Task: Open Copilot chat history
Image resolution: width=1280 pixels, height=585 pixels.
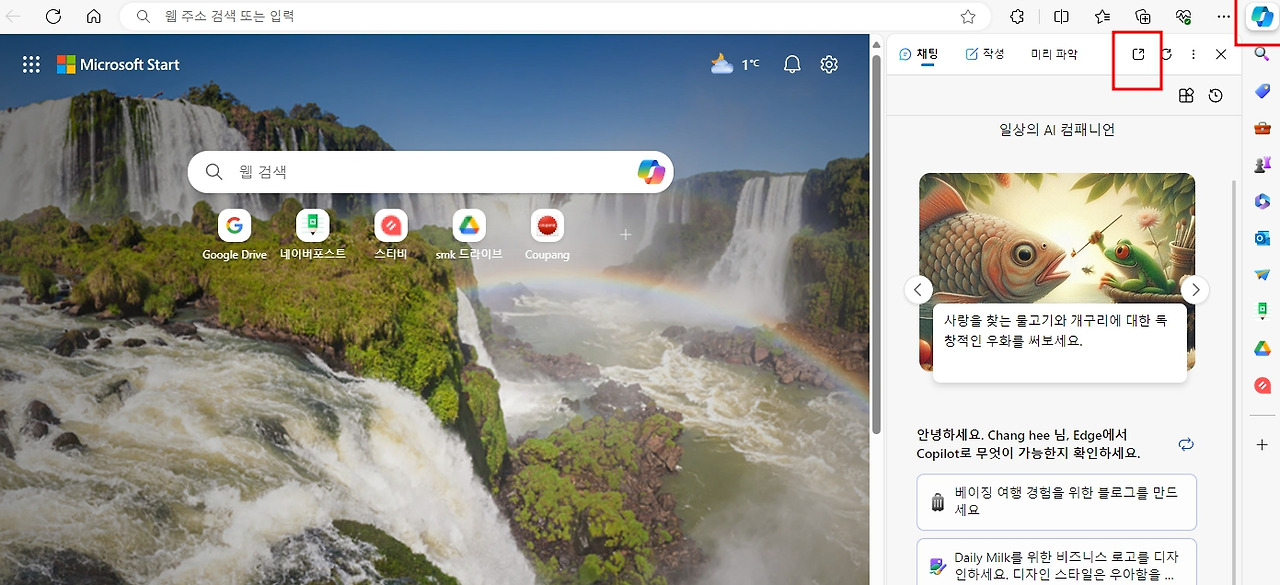Action: pos(1215,96)
